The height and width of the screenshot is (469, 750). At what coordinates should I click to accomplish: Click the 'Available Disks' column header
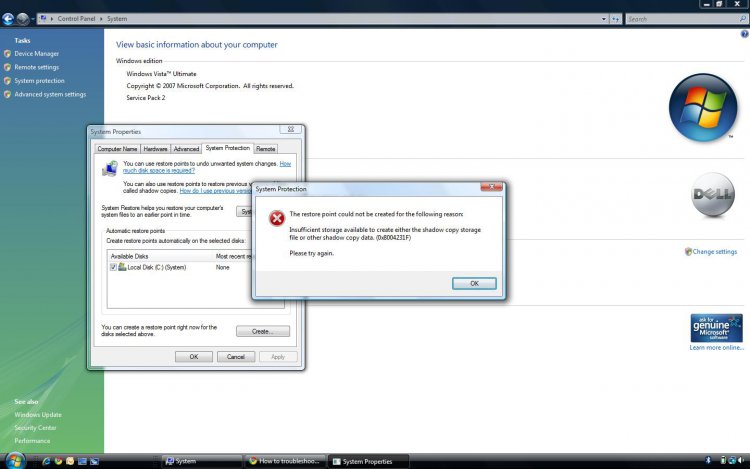[160, 256]
